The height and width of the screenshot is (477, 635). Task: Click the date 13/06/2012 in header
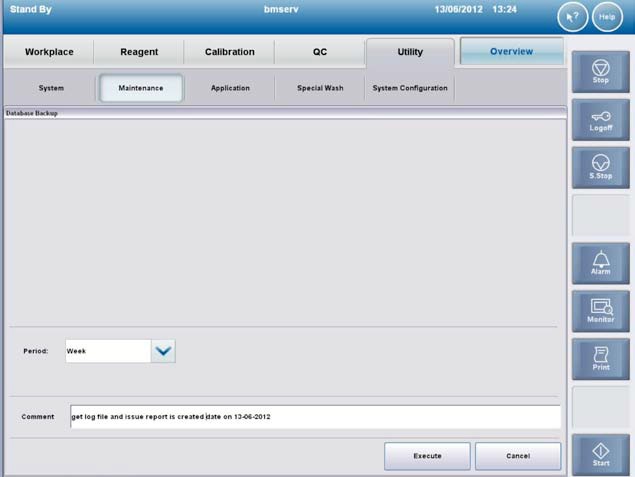(458, 9)
